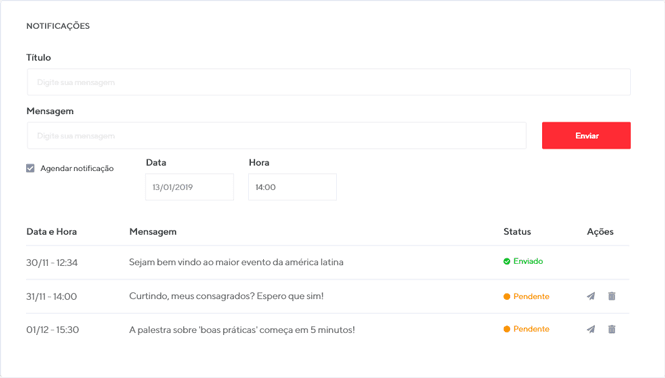Click Pendente text in the 01/12 row
The image size is (665, 378).
[x=531, y=329]
